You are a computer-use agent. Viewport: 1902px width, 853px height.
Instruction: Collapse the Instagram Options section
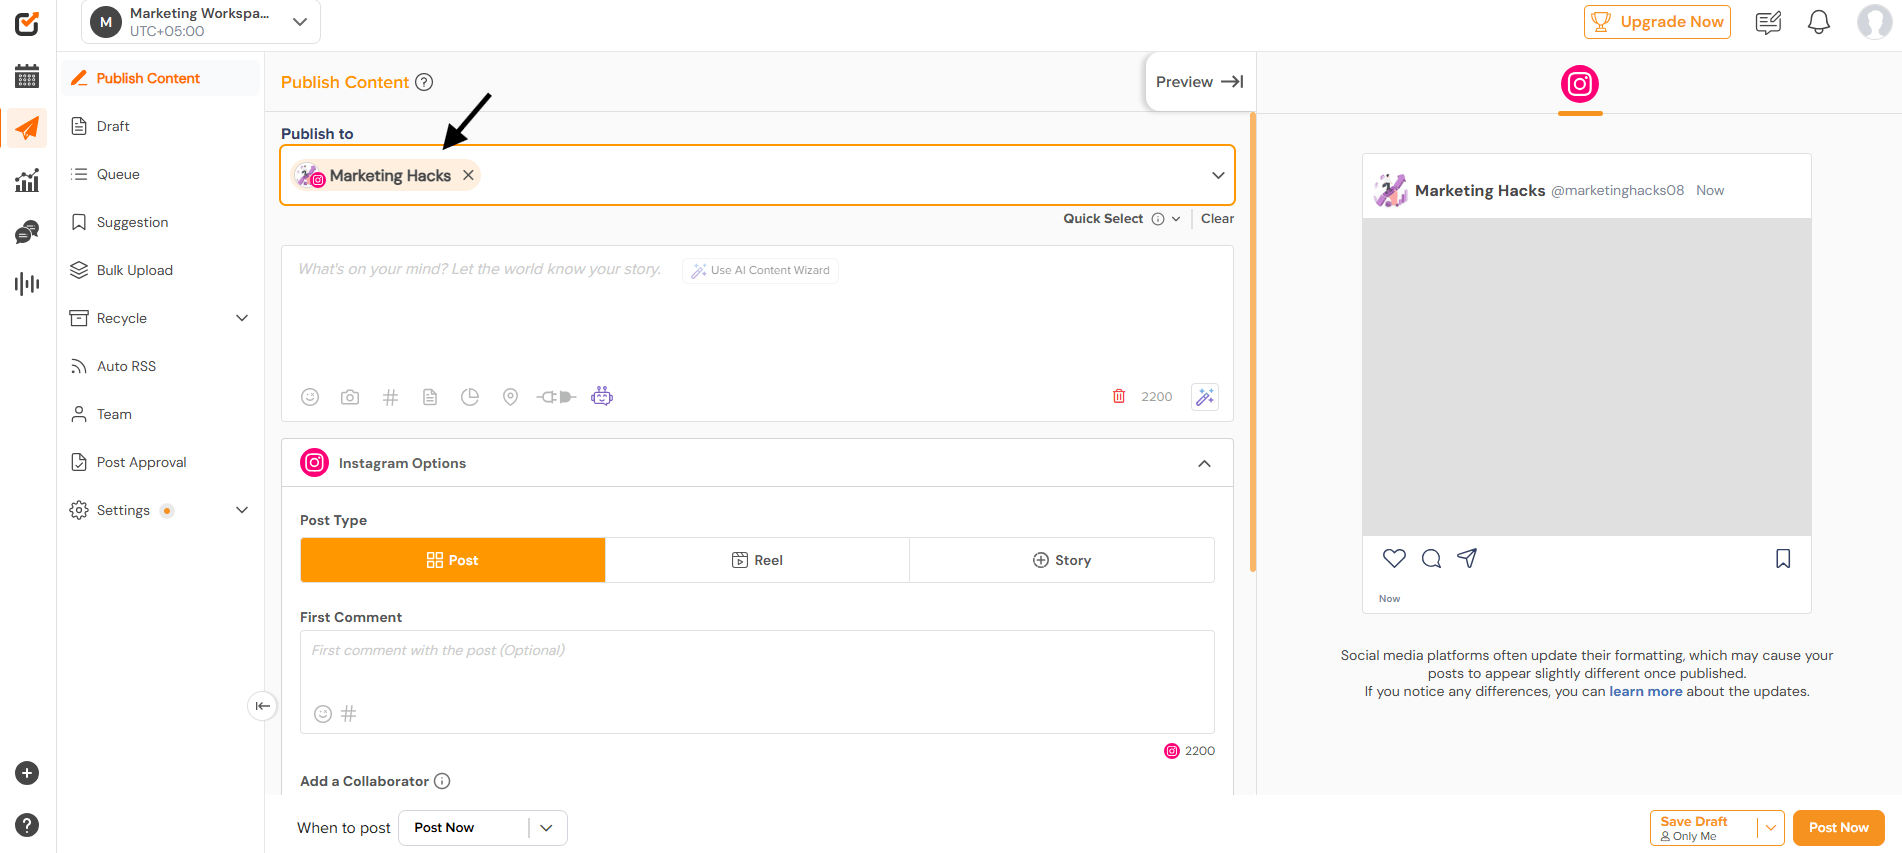[x=1204, y=463]
